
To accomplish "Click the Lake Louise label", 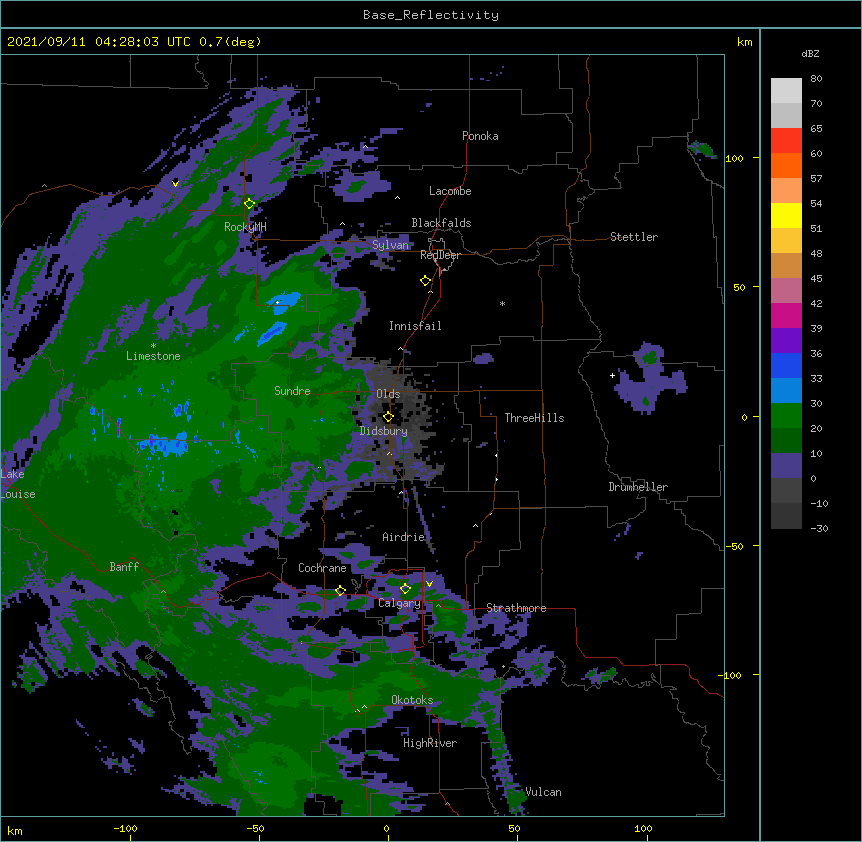I will pos(18,484).
